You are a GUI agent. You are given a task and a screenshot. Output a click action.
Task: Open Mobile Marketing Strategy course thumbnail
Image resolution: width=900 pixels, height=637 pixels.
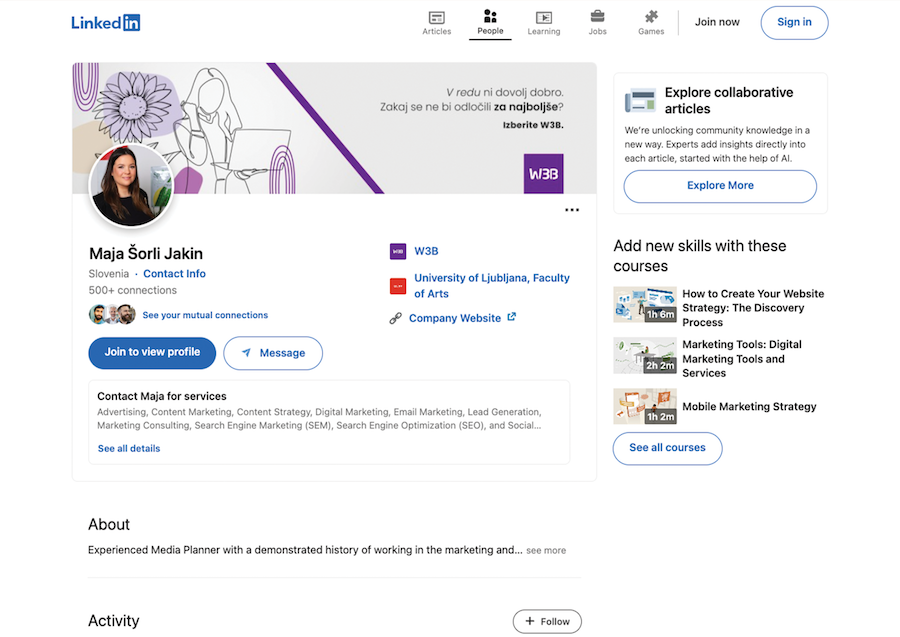click(x=645, y=406)
